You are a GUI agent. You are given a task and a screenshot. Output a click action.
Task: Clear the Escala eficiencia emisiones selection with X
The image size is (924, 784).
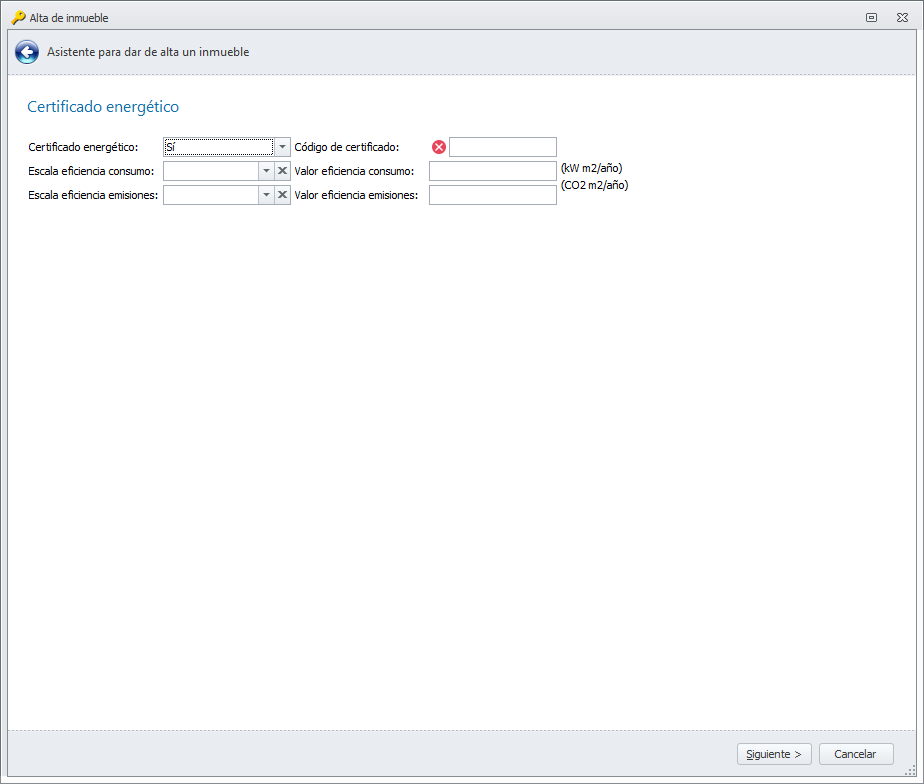tap(282, 195)
